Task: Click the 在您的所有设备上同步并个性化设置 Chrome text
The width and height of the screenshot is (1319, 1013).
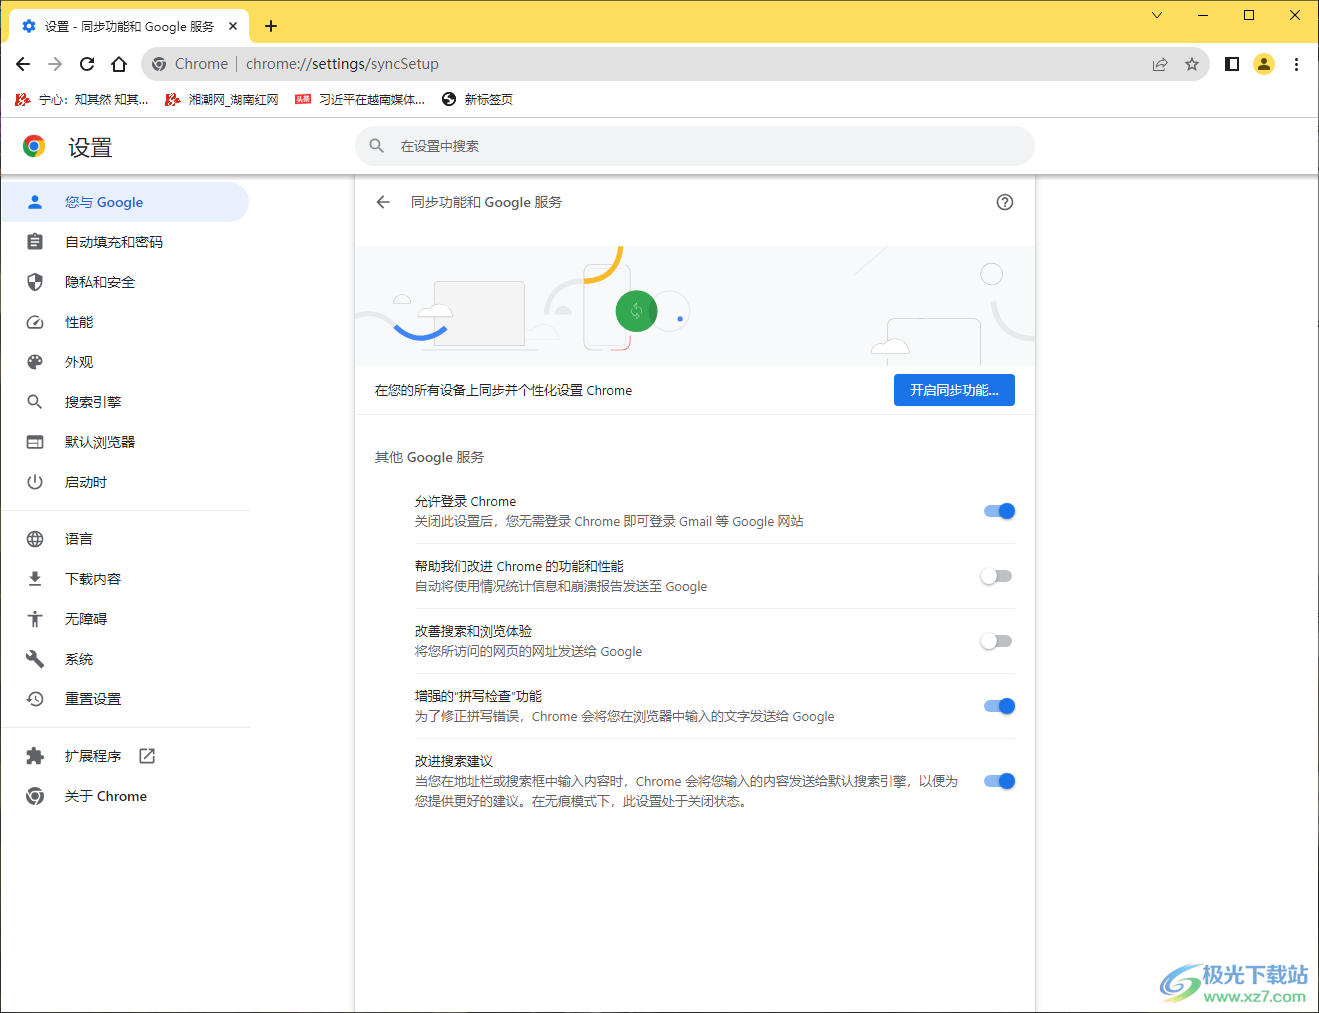Action: (503, 390)
